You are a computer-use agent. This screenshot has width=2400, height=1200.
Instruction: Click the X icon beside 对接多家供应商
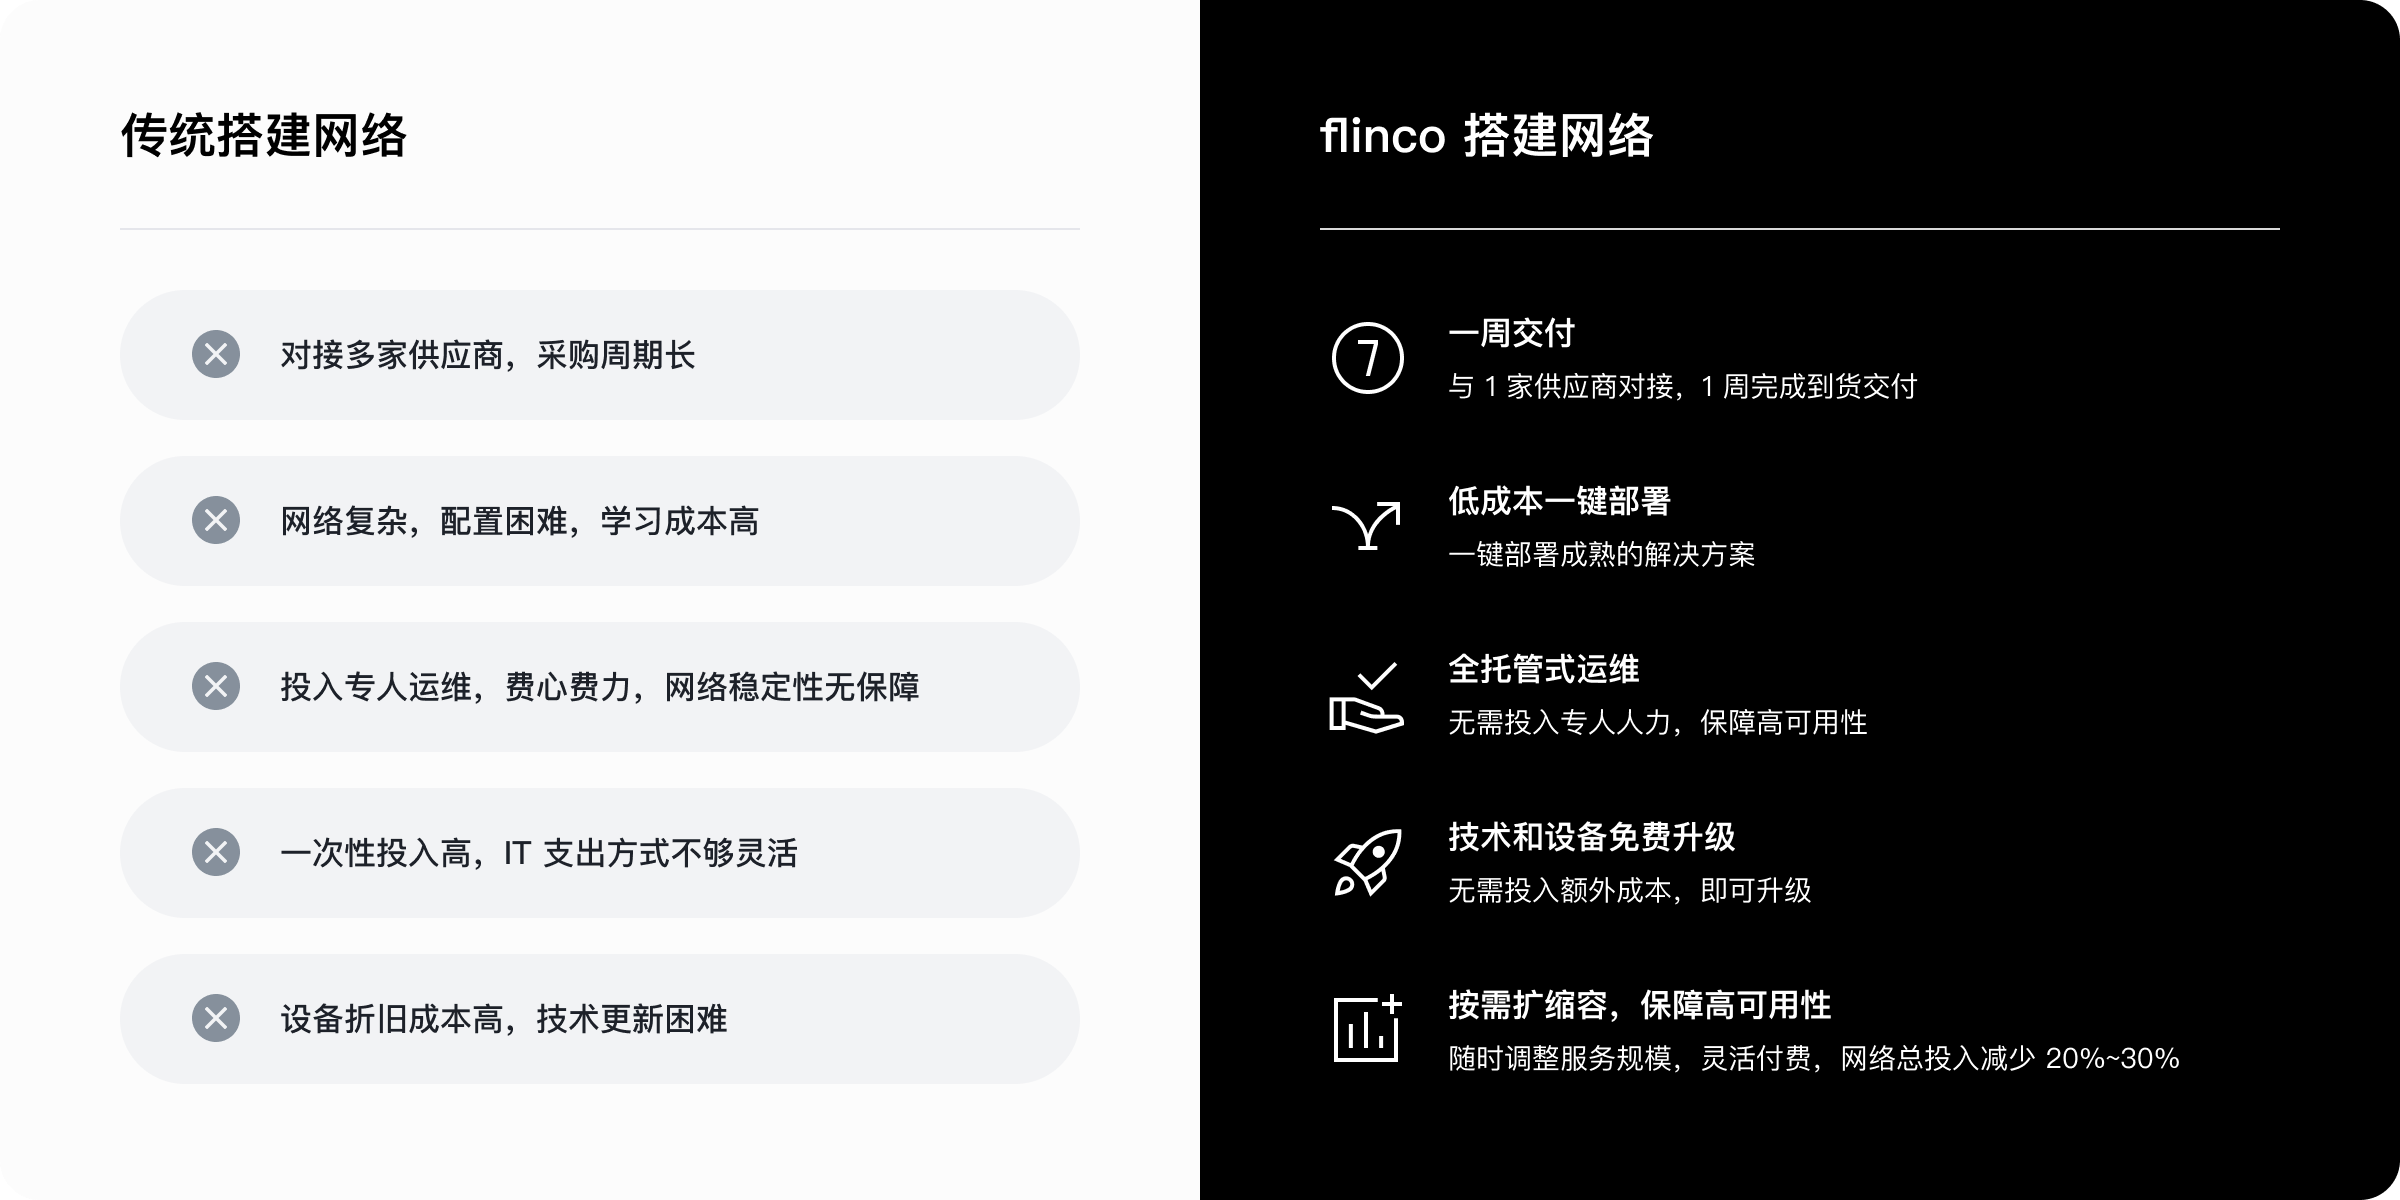216,355
